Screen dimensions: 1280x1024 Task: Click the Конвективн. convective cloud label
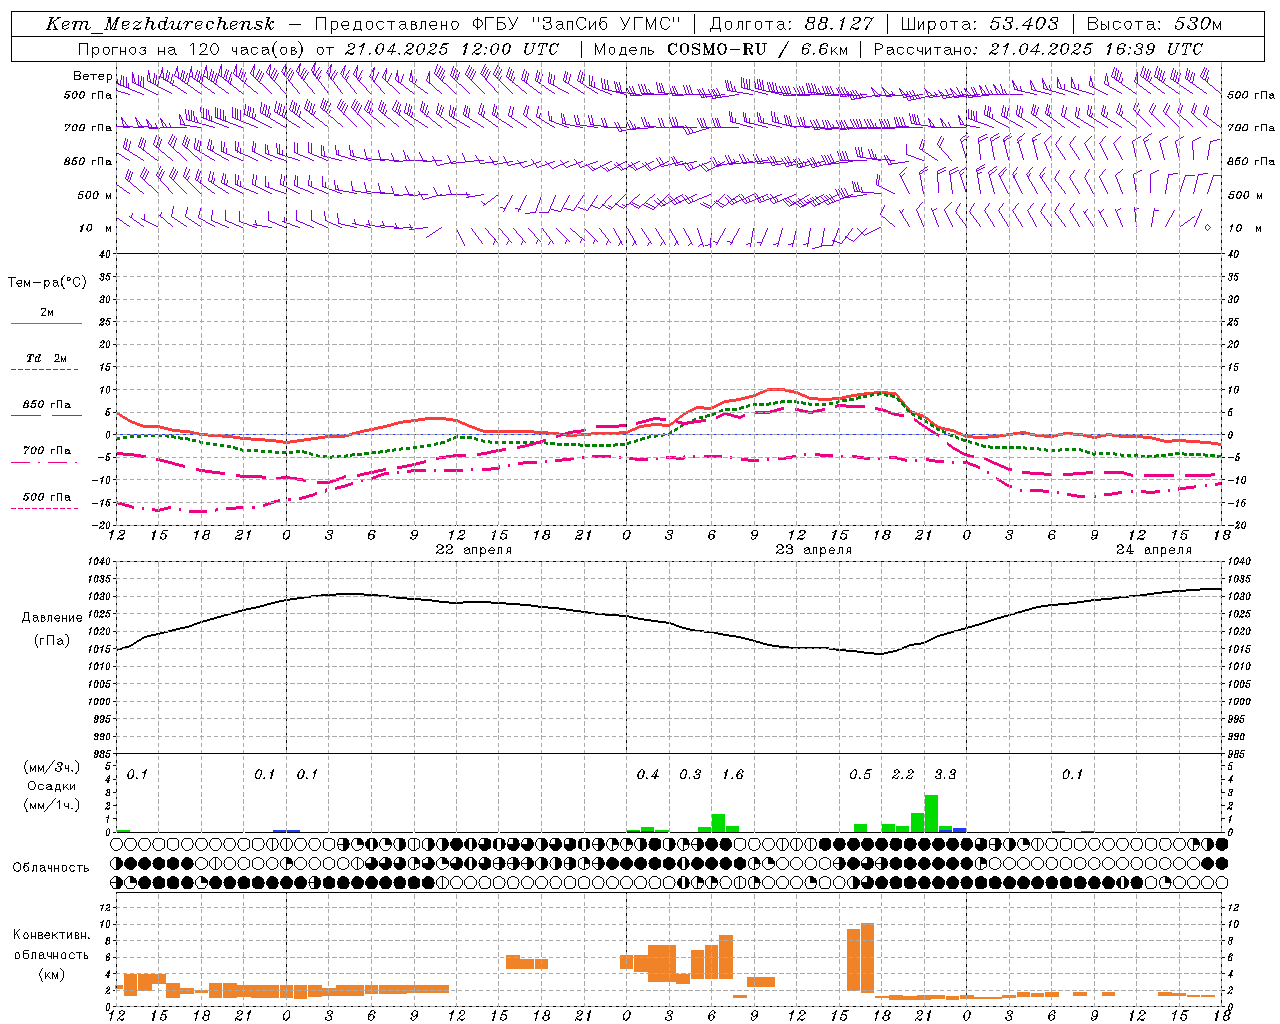(x=51, y=935)
